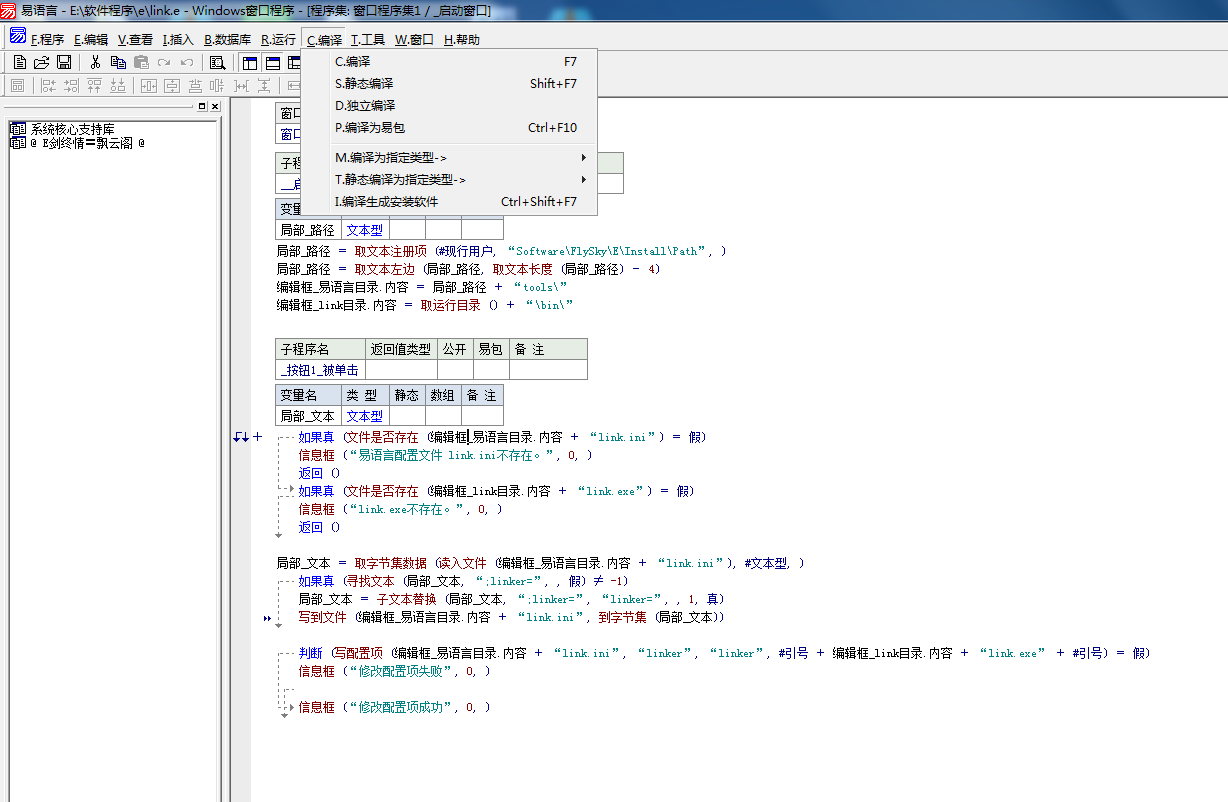Image resolution: width=1228 pixels, height=802 pixels.
Task: Click 文本型 type cell of 局部_文本
Action: pos(365,416)
